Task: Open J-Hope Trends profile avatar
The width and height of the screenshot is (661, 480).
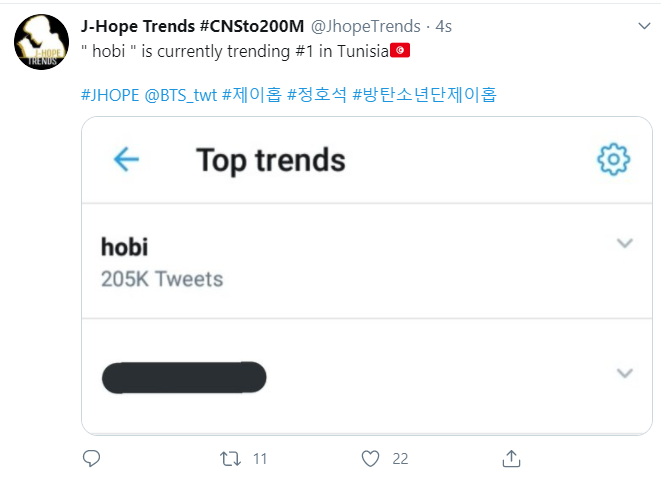Action: pyautogui.click(x=41, y=42)
